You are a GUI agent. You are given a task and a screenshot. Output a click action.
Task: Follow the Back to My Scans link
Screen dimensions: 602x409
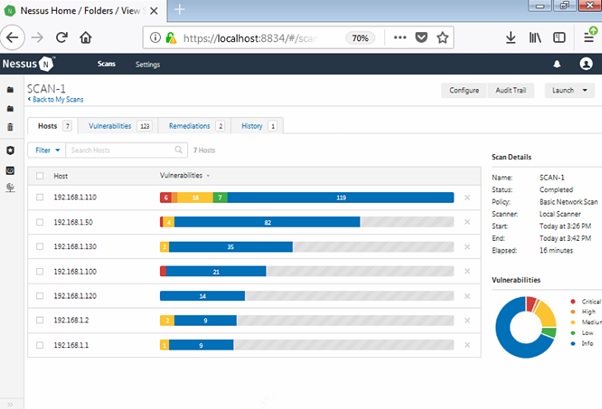[x=57, y=101]
